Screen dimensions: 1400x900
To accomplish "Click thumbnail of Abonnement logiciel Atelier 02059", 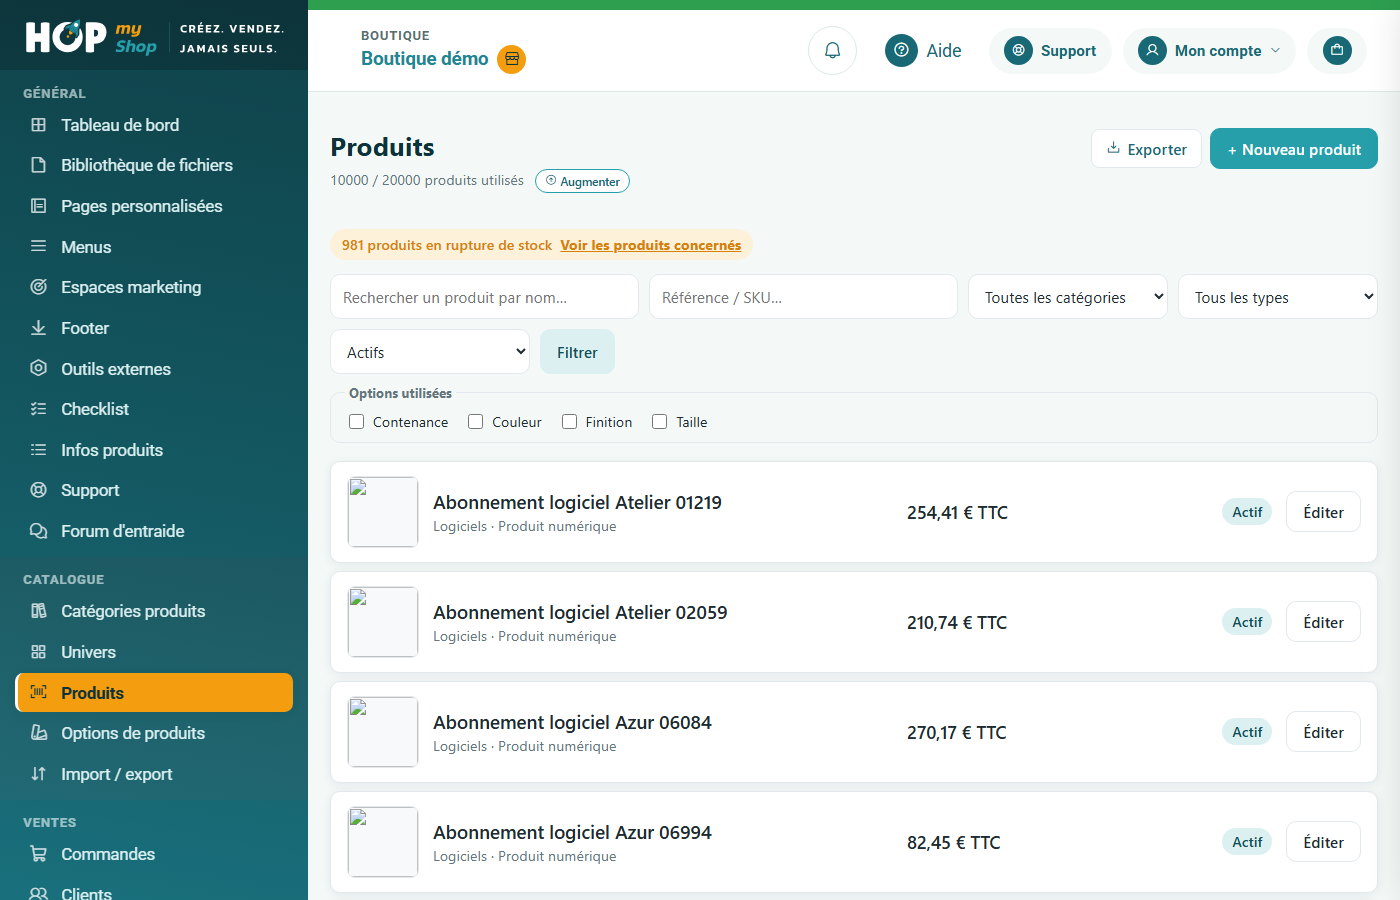I will click(383, 622).
